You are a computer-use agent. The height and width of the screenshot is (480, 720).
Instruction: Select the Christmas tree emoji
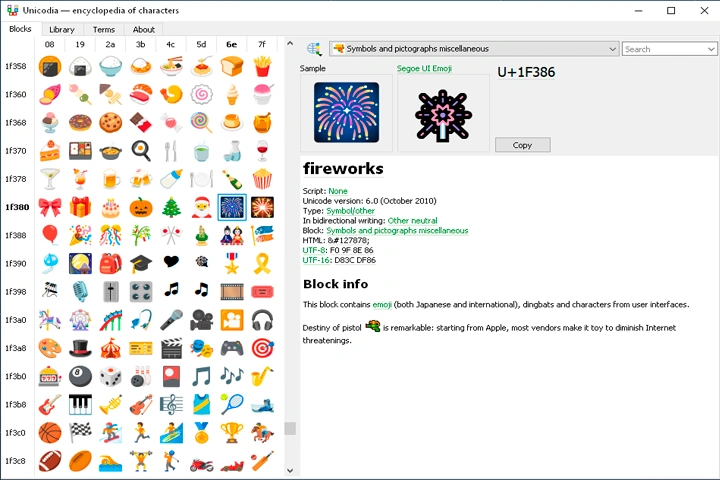pos(171,207)
